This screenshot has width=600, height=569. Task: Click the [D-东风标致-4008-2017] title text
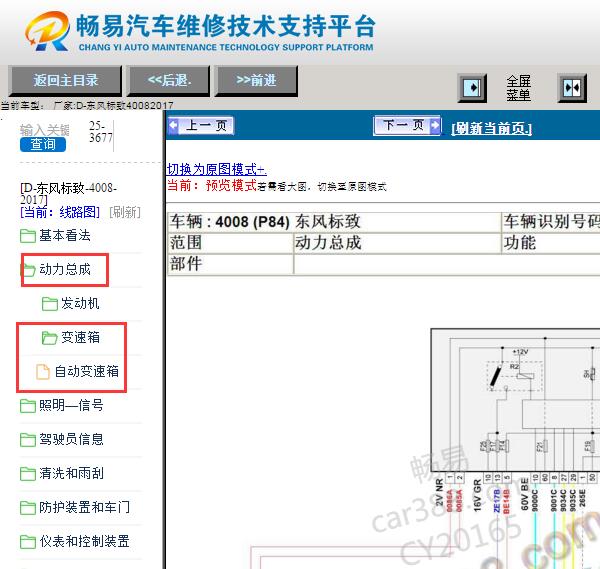click(68, 194)
